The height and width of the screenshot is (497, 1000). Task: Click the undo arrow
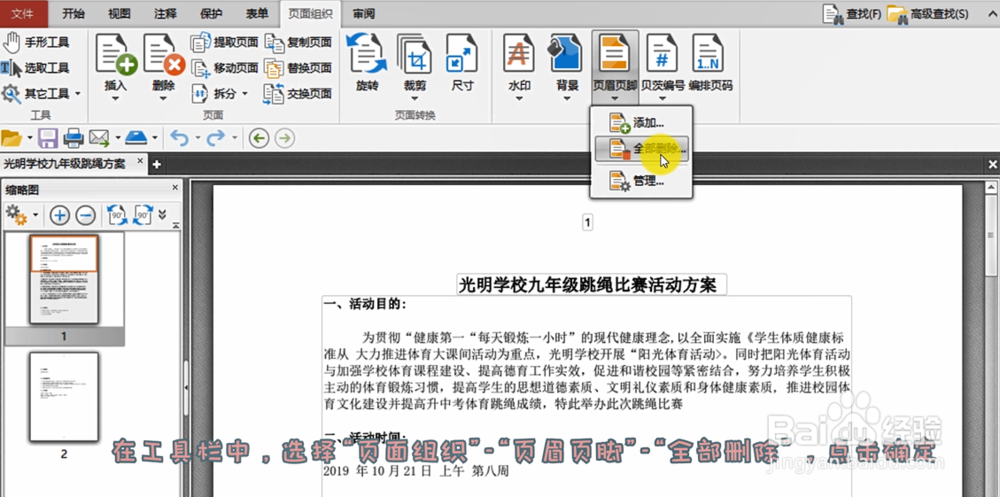pyautogui.click(x=179, y=138)
